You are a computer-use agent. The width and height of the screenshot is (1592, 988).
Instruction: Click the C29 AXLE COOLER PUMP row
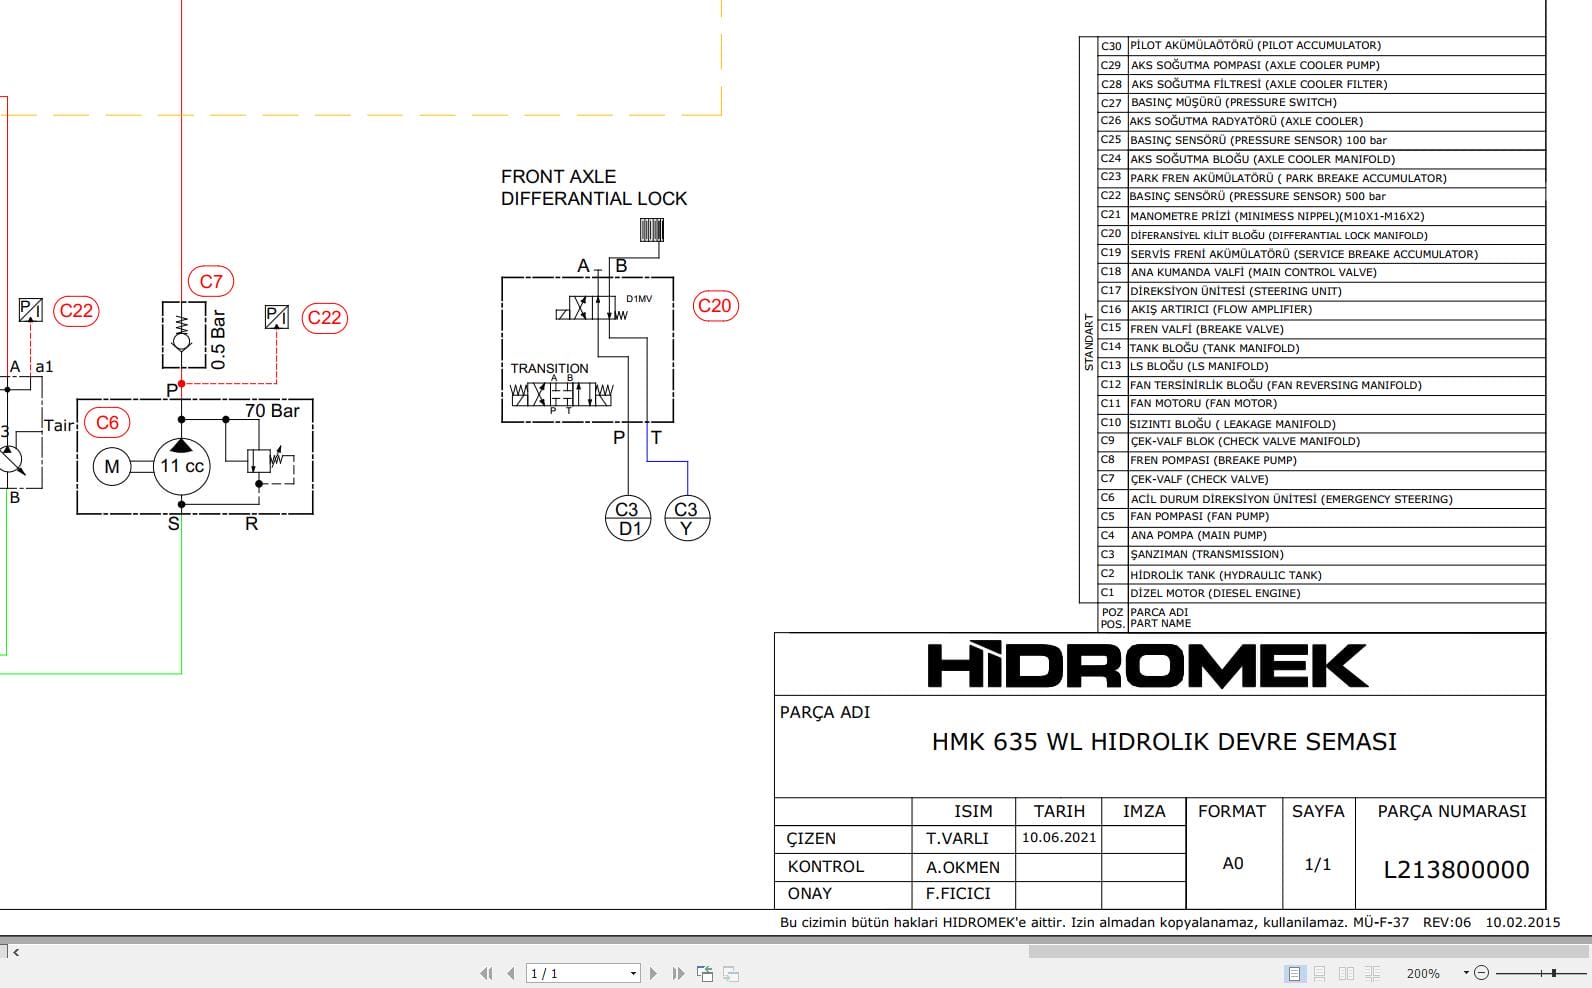coord(1322,65)
